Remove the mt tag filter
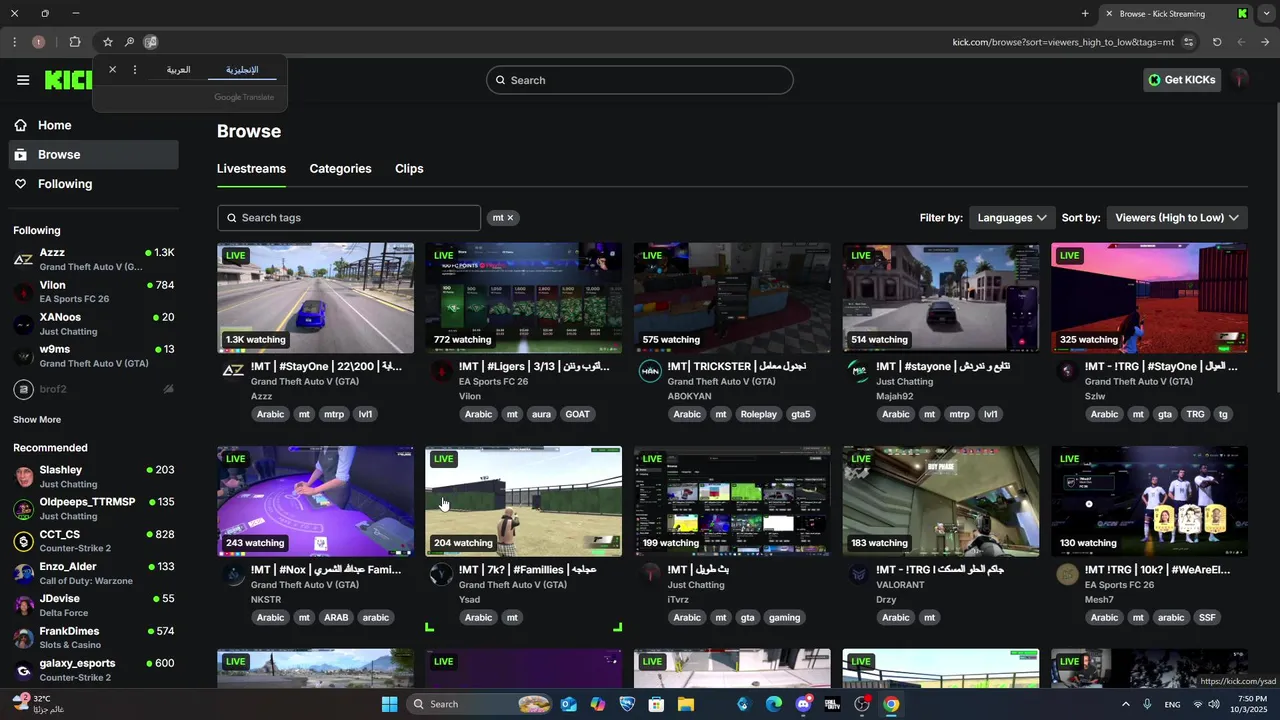Screen dimensions: 1280x720 tap(510, 218)
